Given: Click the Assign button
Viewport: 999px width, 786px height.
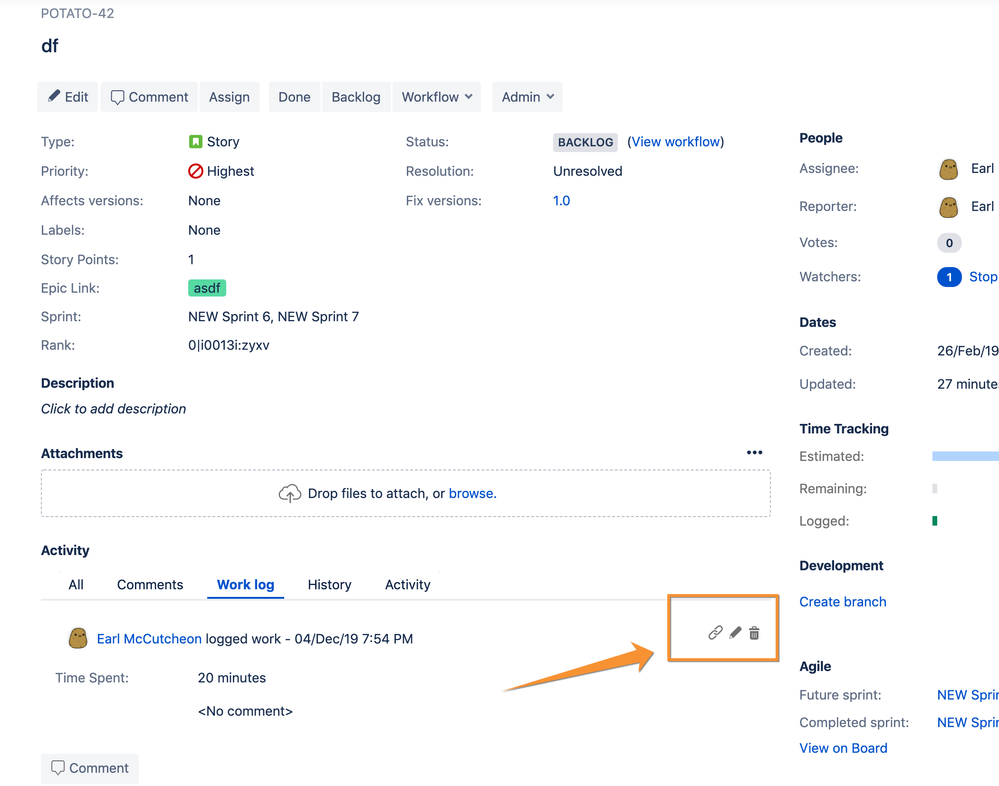Looking at the screenshot, I should coord(229,97).
